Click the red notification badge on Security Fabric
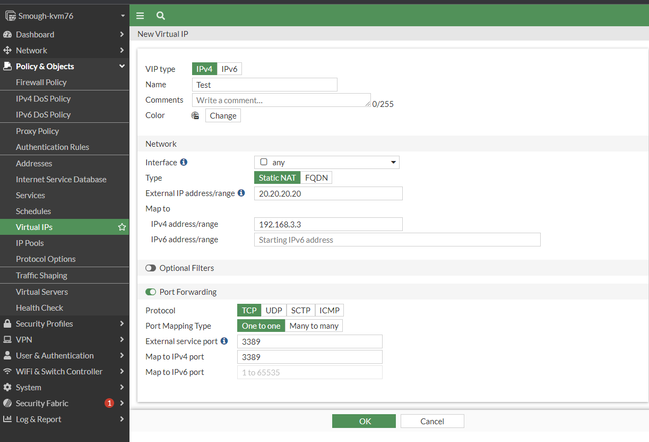 [x=109, y=403]
